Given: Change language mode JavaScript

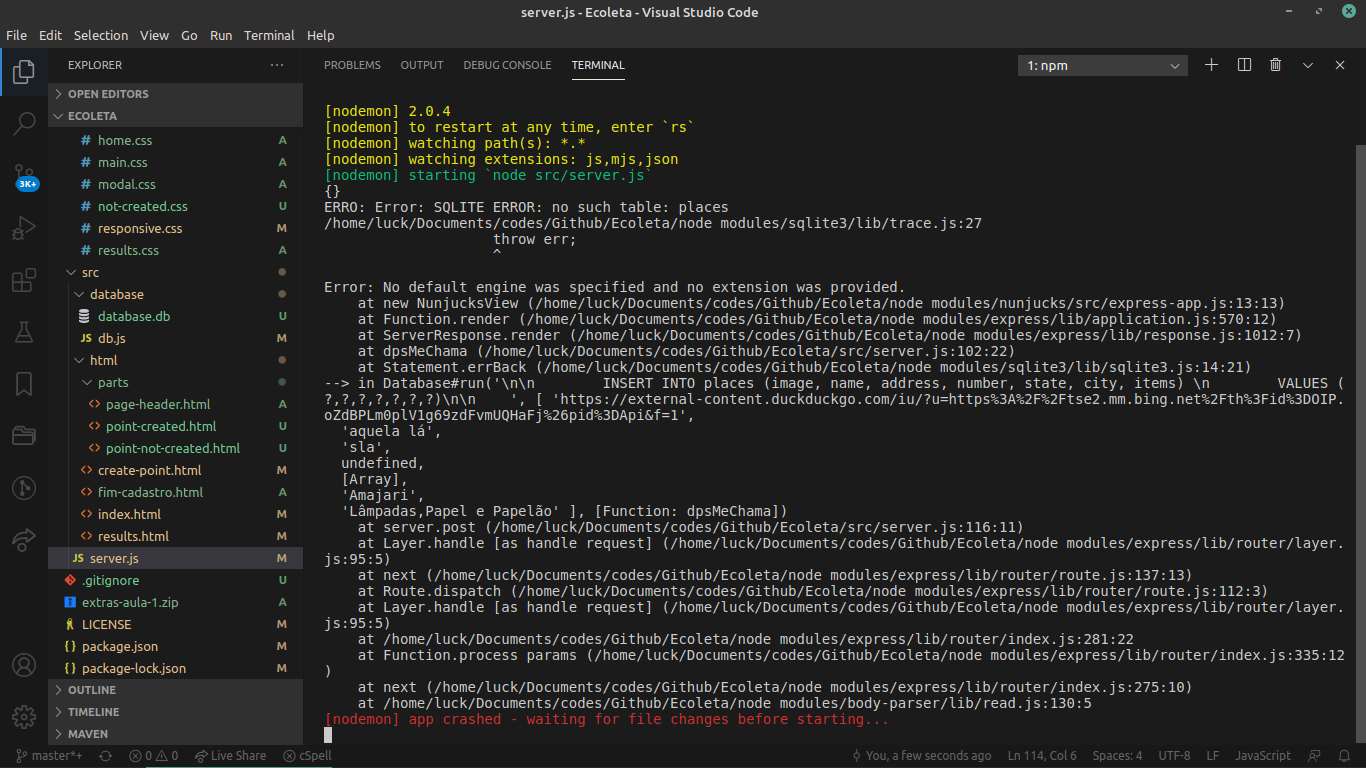Looking at the screenshot, I should click(1262, 756).
